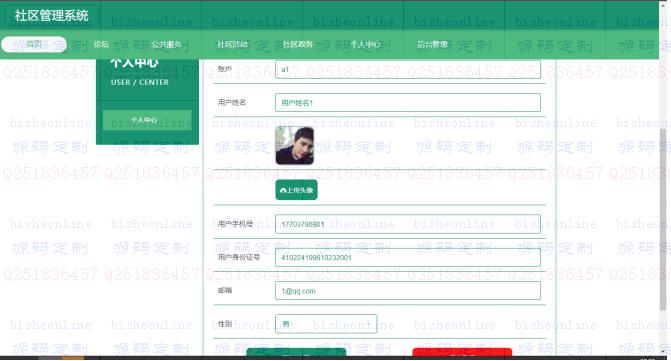Open the 社区活动 nav menu

(232, 44)
